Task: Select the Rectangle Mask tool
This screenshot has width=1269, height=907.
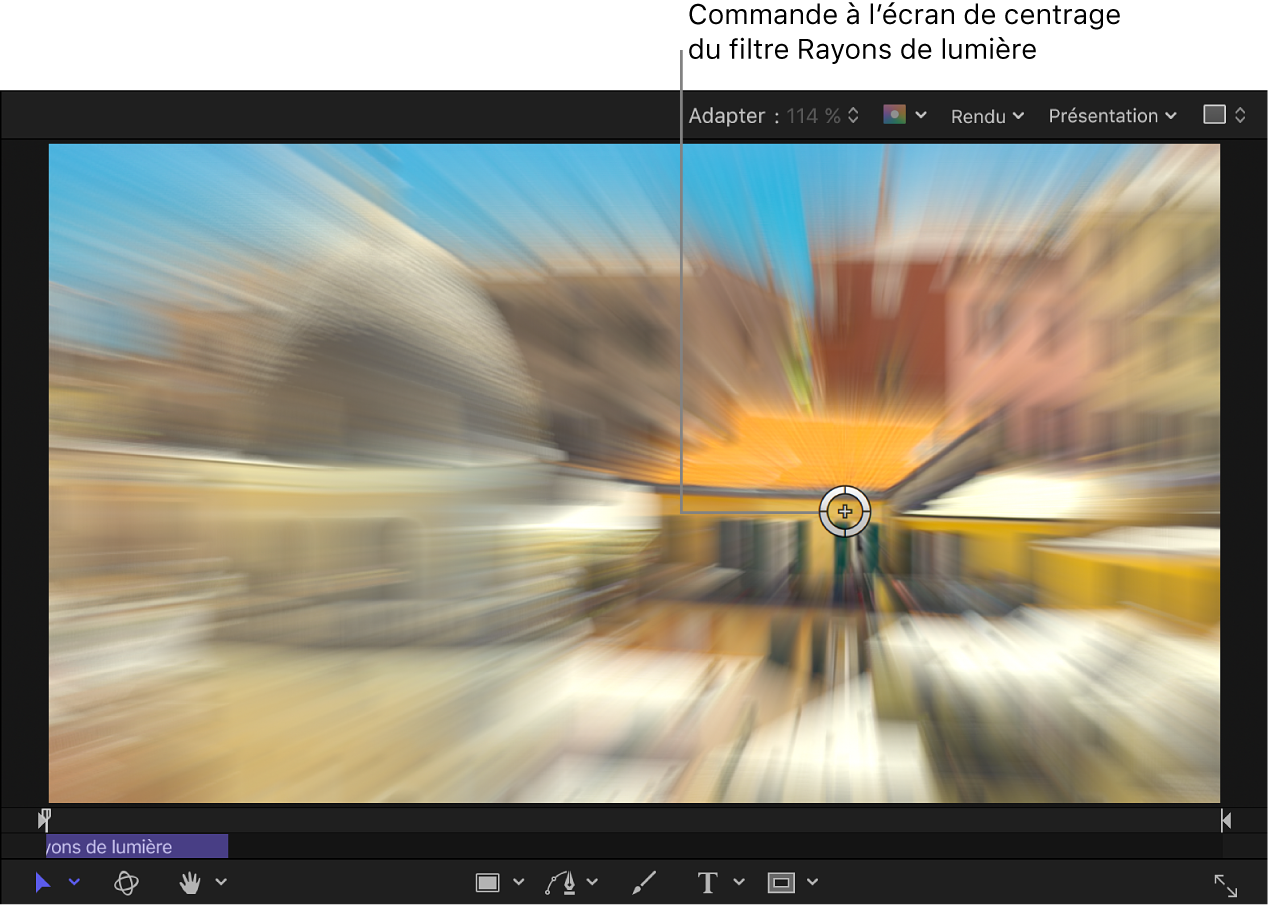Action: (781, 882)
